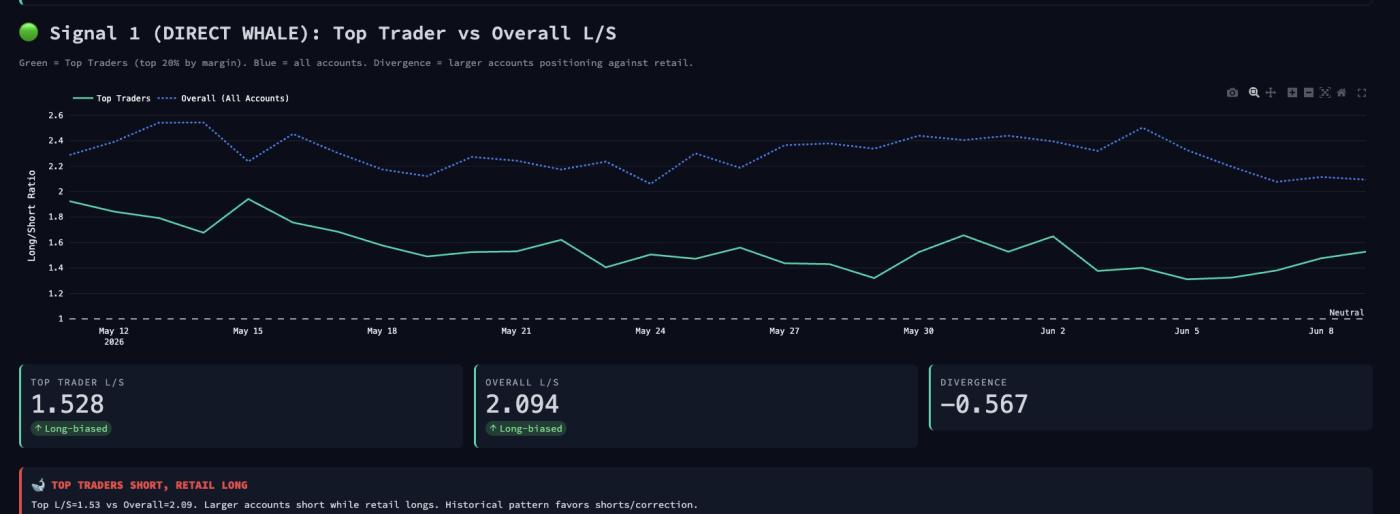Click the May 27 x-axis label
Viewport: 1400px width, 514px height.
click(784, 331)
